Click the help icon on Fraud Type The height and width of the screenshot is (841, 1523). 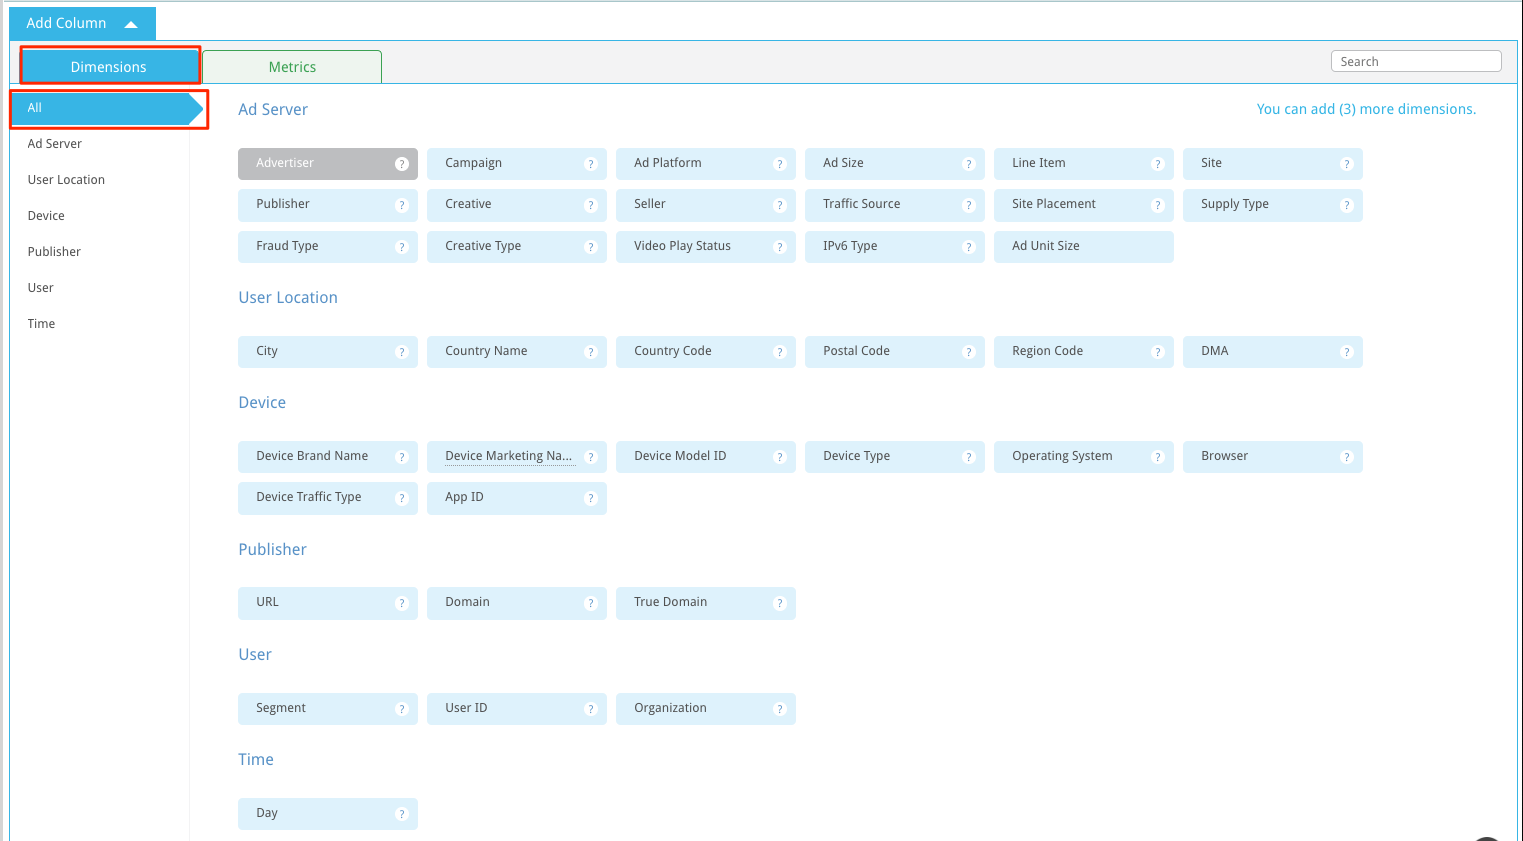pos(402,247)
